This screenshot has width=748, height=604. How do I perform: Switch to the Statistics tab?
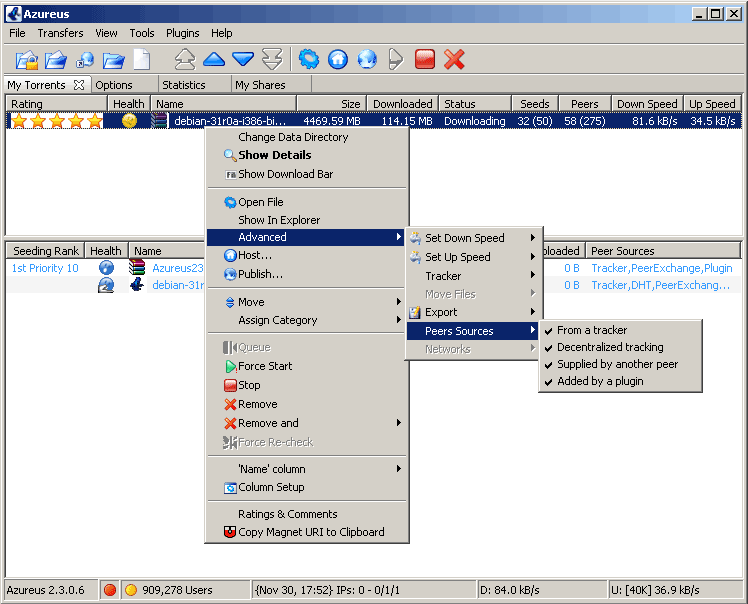pos(184,85)
